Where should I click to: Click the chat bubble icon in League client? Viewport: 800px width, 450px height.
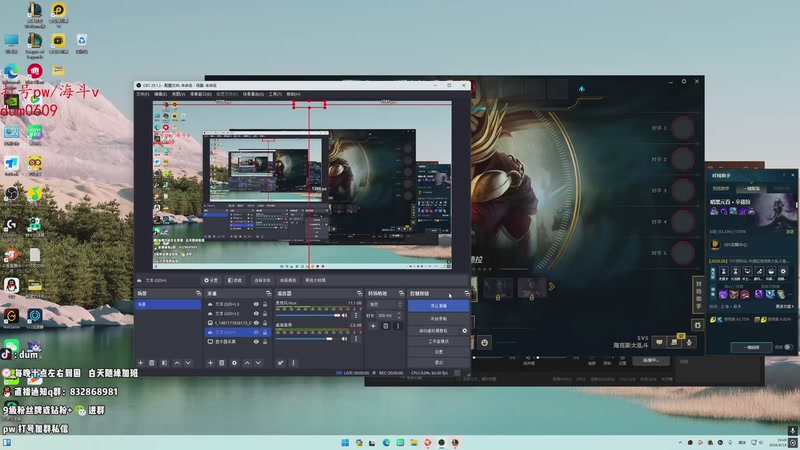659,342
